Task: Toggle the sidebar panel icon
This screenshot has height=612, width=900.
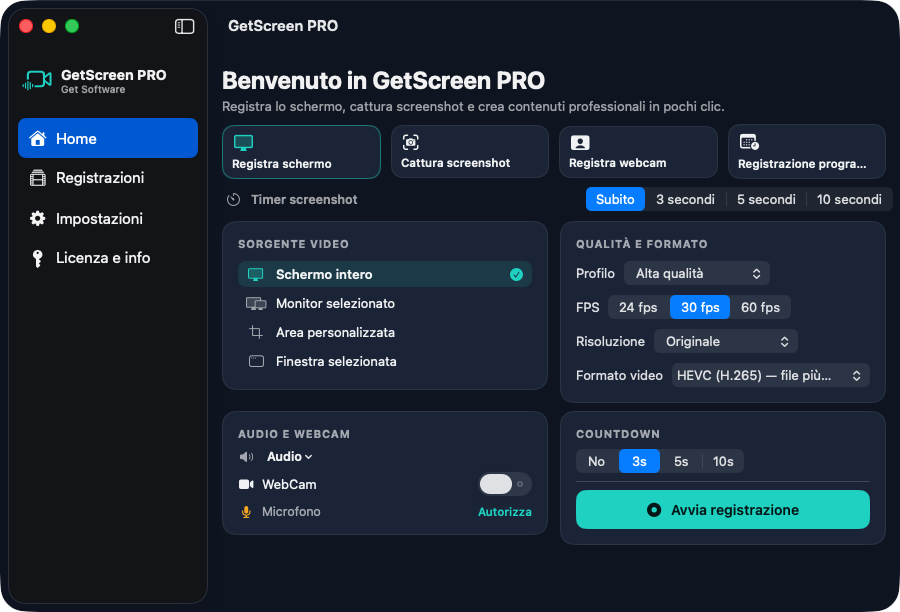Action: 184,26
